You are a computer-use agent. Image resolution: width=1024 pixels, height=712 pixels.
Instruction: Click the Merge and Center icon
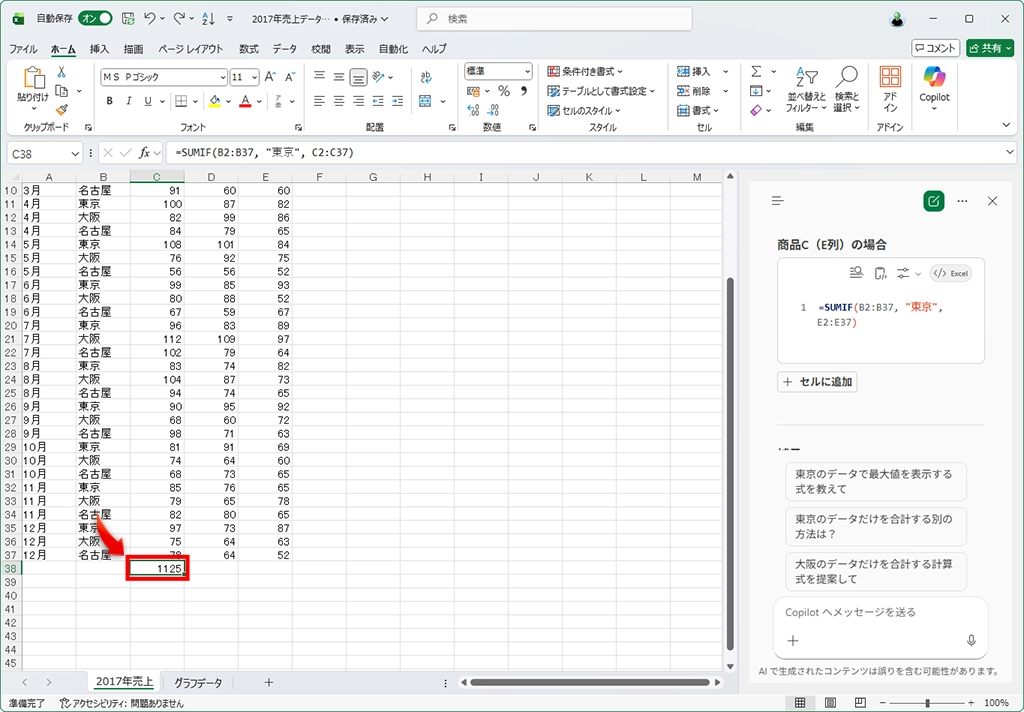(426, 101)
